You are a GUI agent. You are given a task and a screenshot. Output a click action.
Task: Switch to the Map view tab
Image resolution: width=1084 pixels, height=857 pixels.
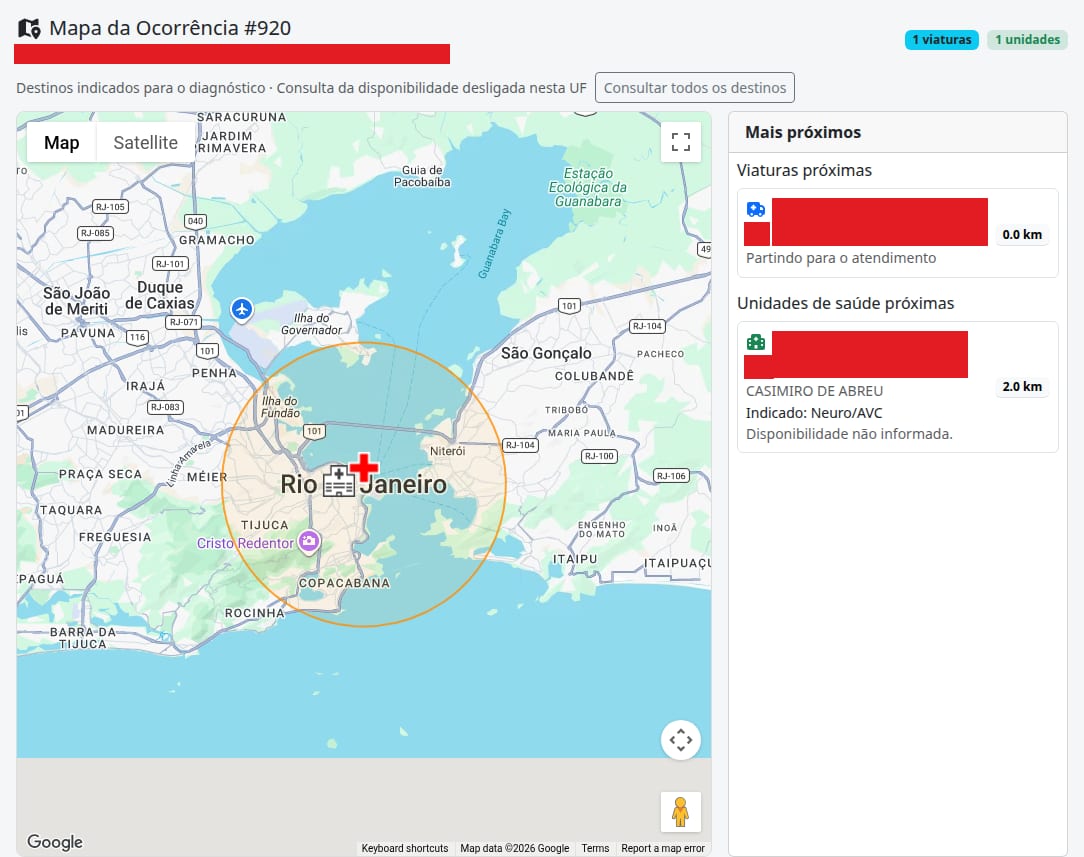click(x=62, y=142)
